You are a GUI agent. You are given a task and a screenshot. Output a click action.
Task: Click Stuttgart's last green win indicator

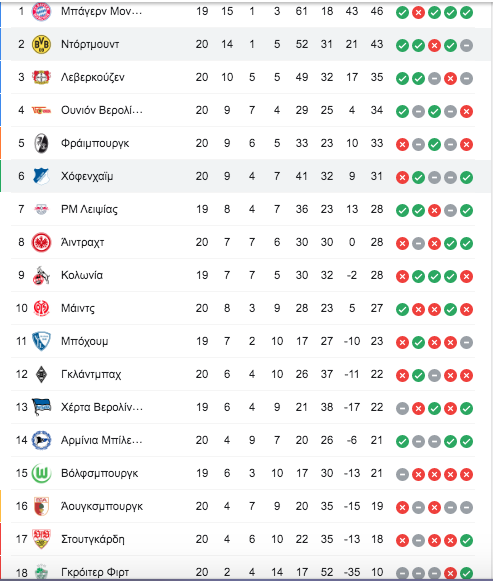[466, 541]
